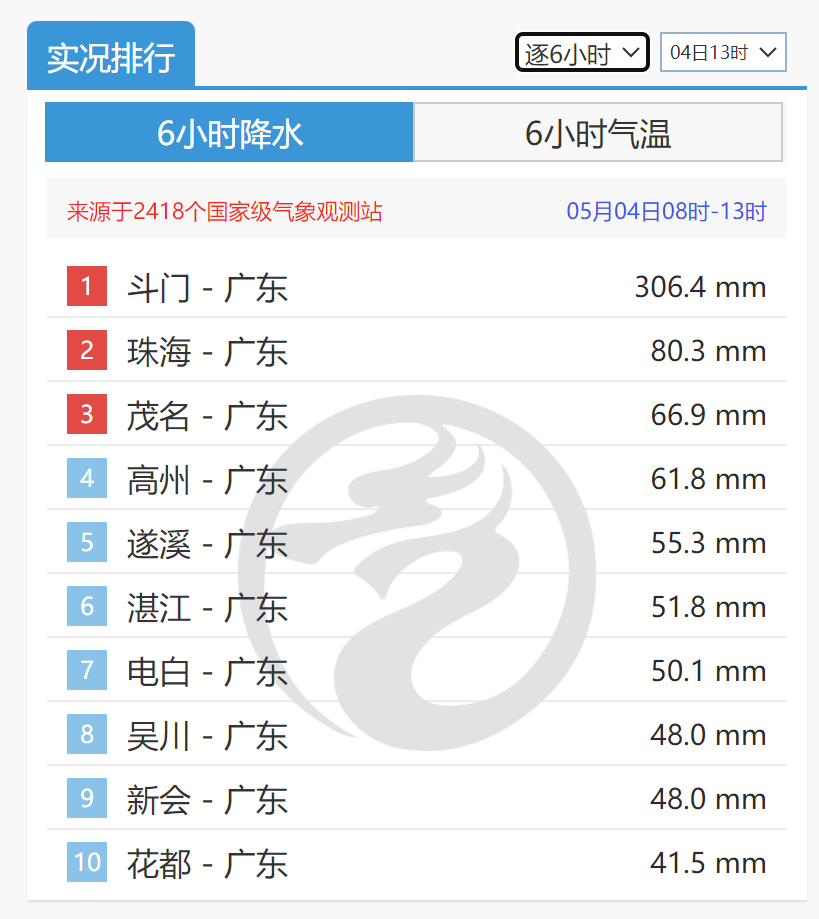Click the 306.4 mm rainfall value
Viewport: 819px width, 919px height.
click(700, 288)
